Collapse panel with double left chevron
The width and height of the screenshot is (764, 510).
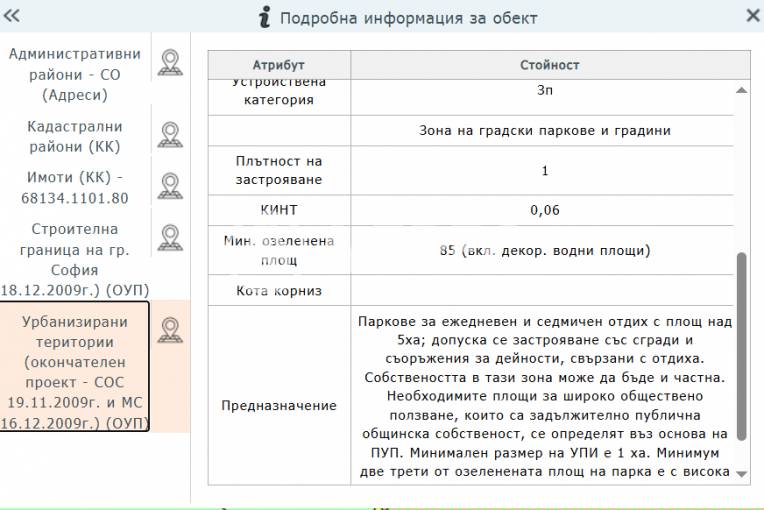tap(11, 16)
